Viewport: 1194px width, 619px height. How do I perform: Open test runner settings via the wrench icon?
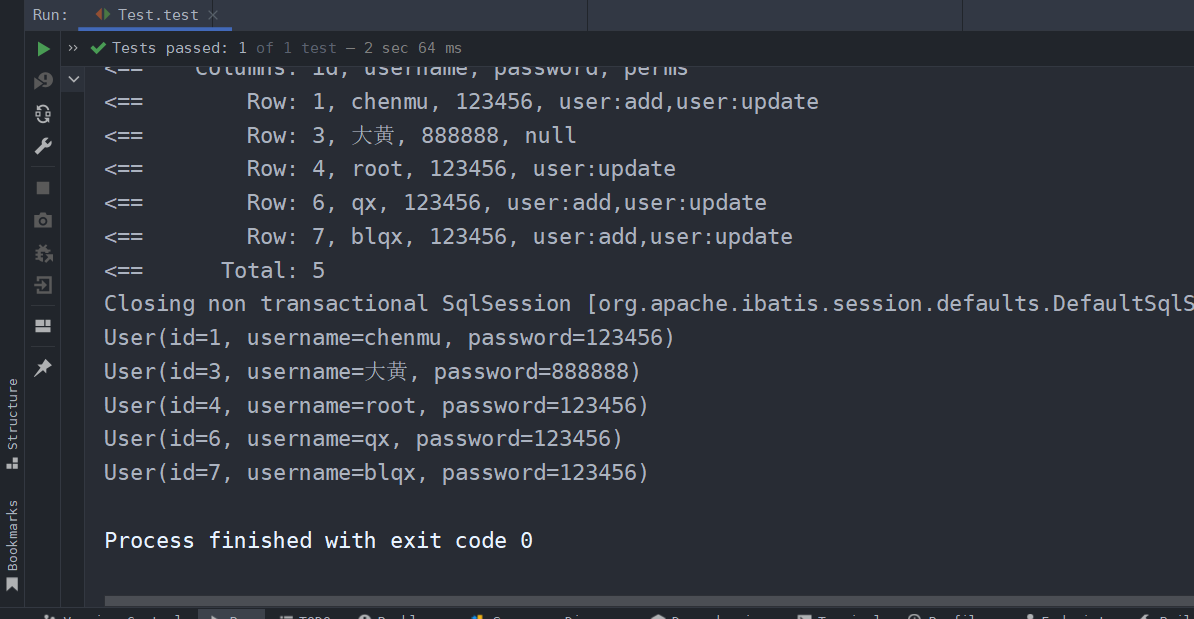click(x=42, y=146)
